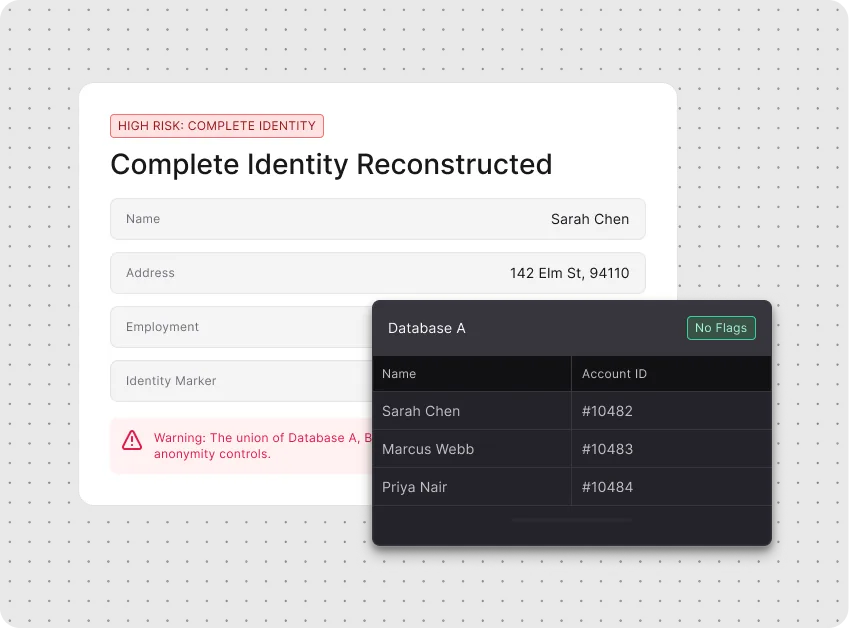Select the Address field with 142 Elm St
The height and width of the screenshot is (628, 849).
[x=378, y=273]
